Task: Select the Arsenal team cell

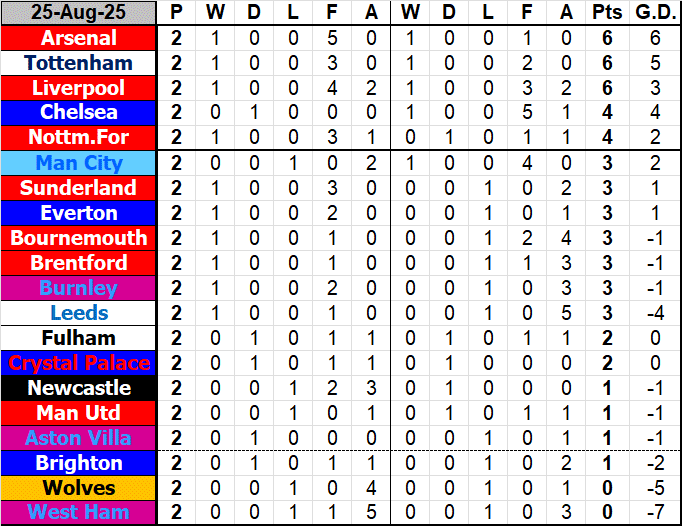Action: tap(78, 38)
